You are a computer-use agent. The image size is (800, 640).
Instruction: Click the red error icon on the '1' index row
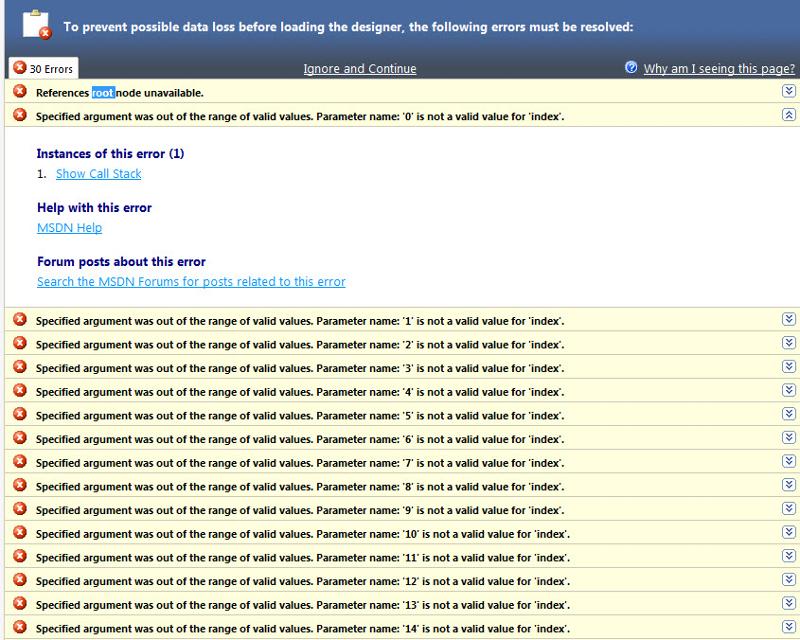click(x=20, y=319)
